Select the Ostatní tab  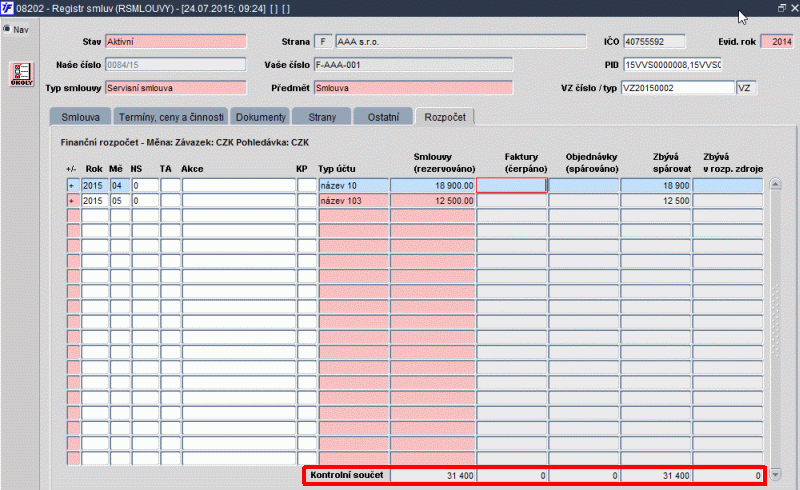coord(382,118)
